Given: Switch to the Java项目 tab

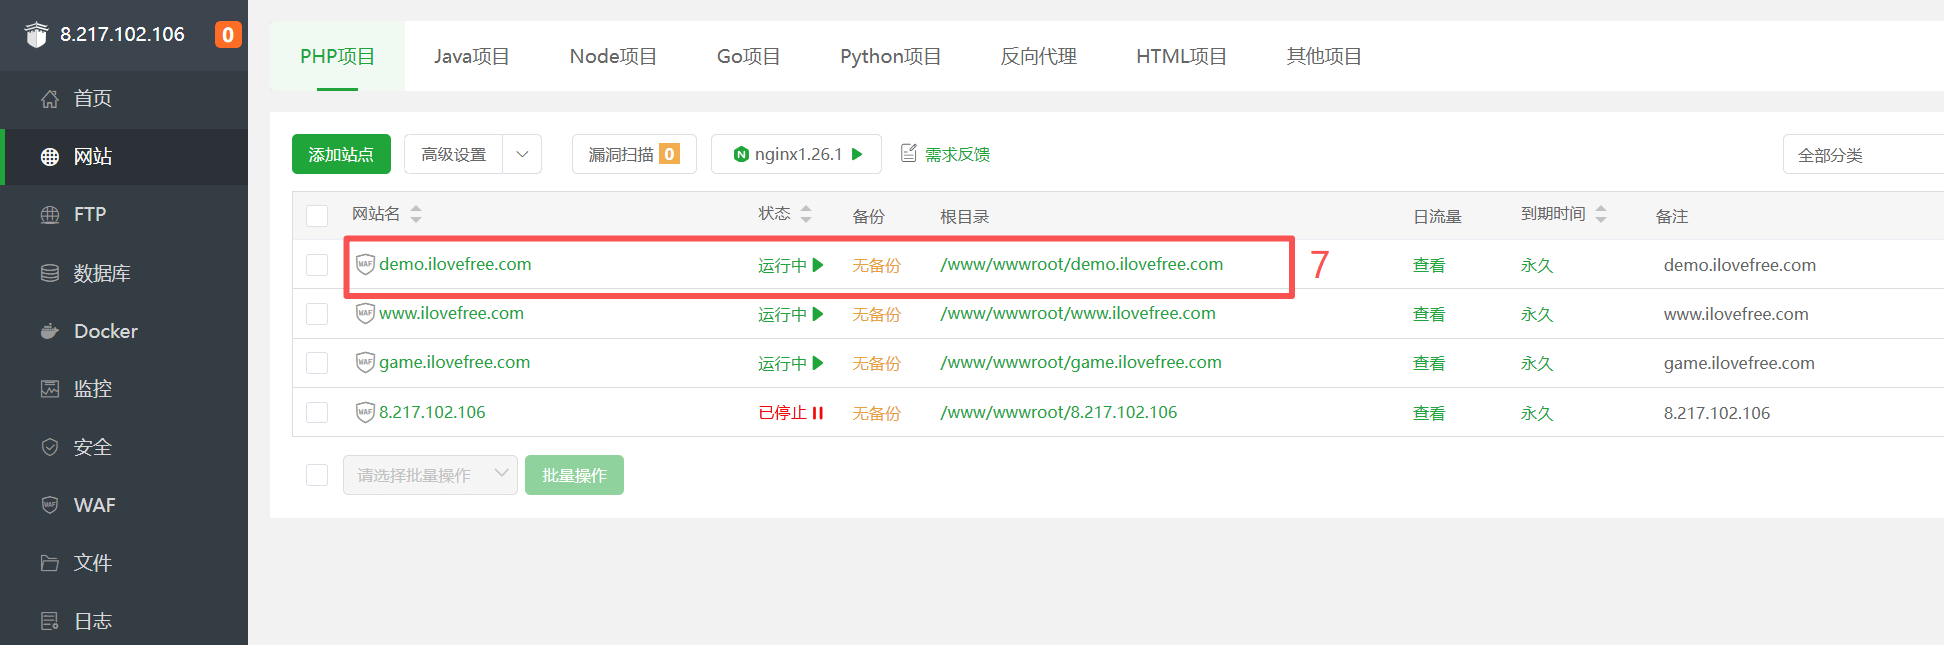Looking at the screenshot, I should point(471,57).
